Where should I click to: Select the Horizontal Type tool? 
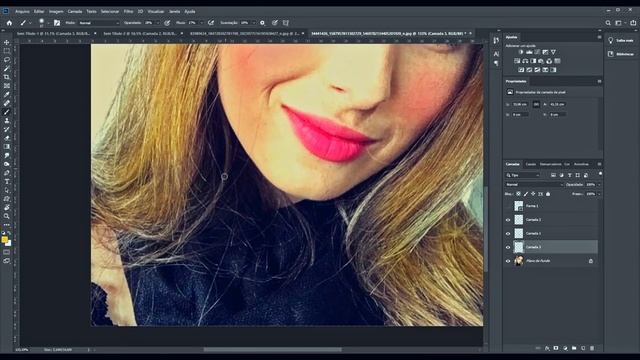pos(7,181)
